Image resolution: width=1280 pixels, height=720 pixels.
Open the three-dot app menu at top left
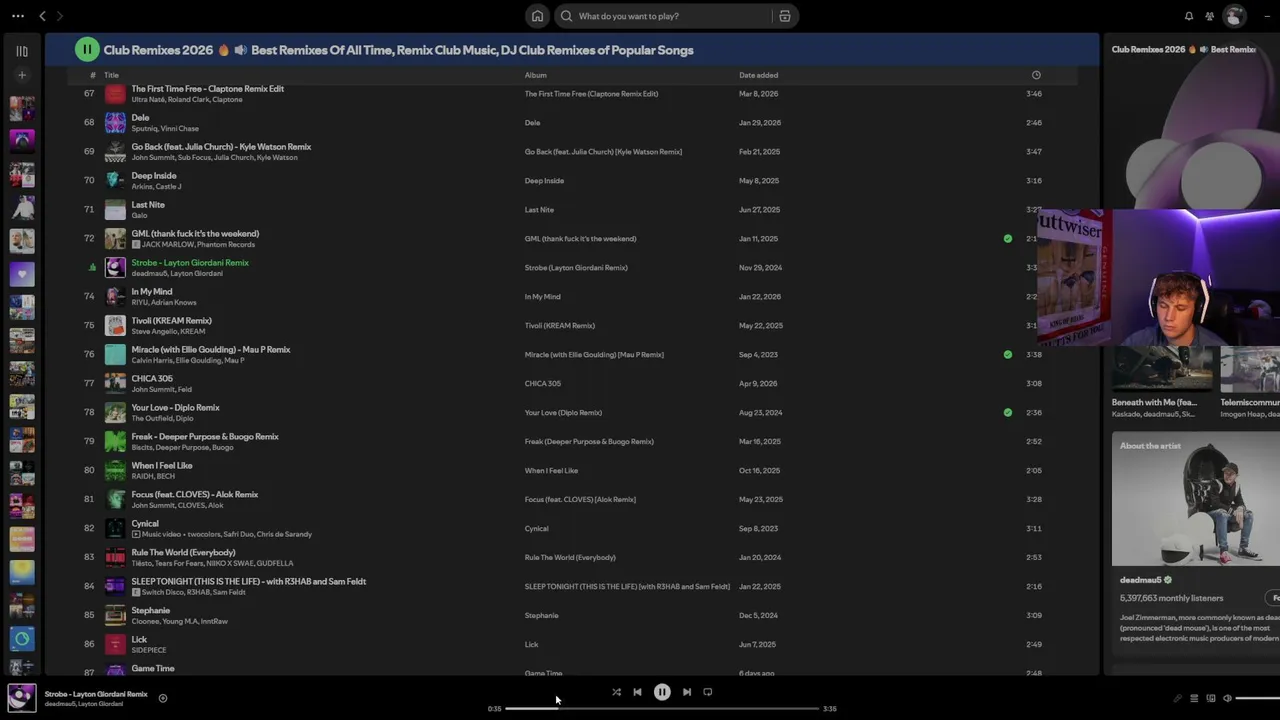click(18, 16)
